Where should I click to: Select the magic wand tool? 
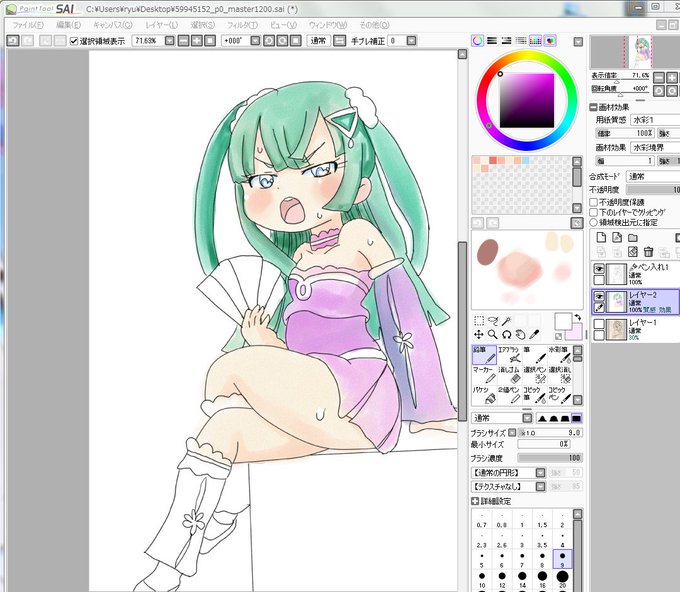tap(506, 321)
